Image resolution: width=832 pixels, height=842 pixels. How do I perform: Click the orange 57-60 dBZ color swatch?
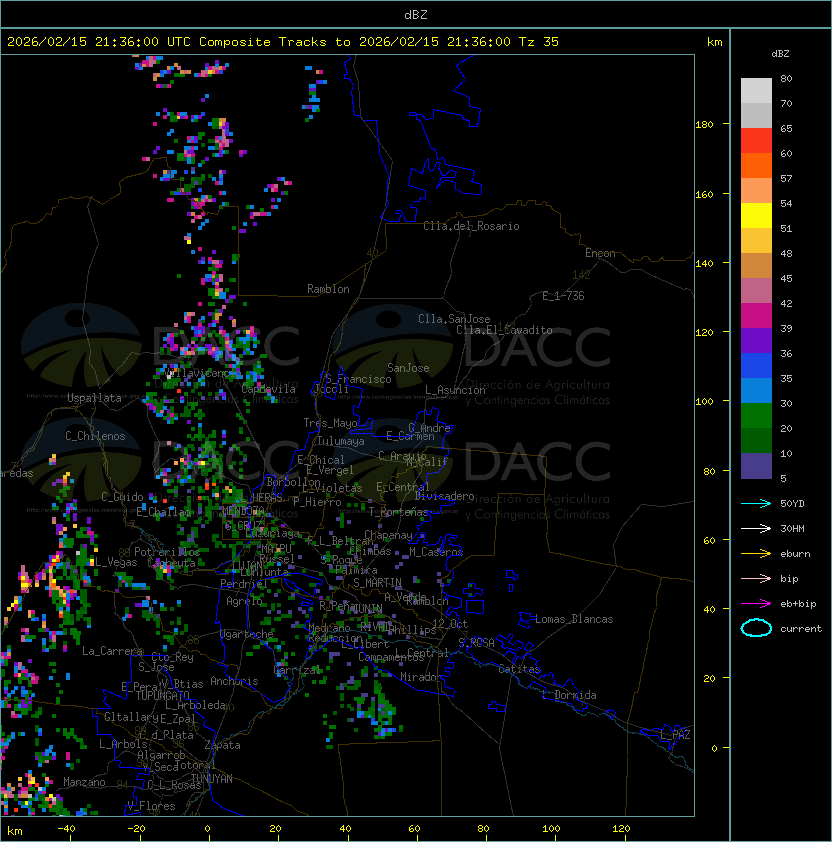coord(756,166)
